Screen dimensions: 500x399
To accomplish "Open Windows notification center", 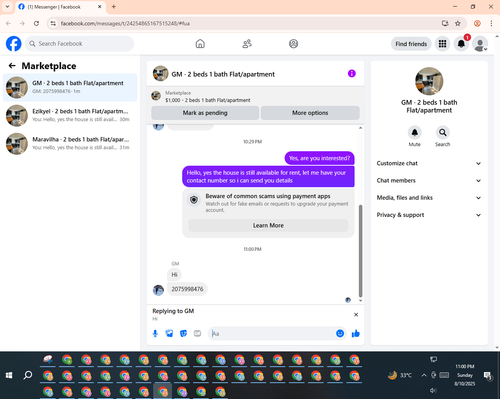I will pos(488,376).
